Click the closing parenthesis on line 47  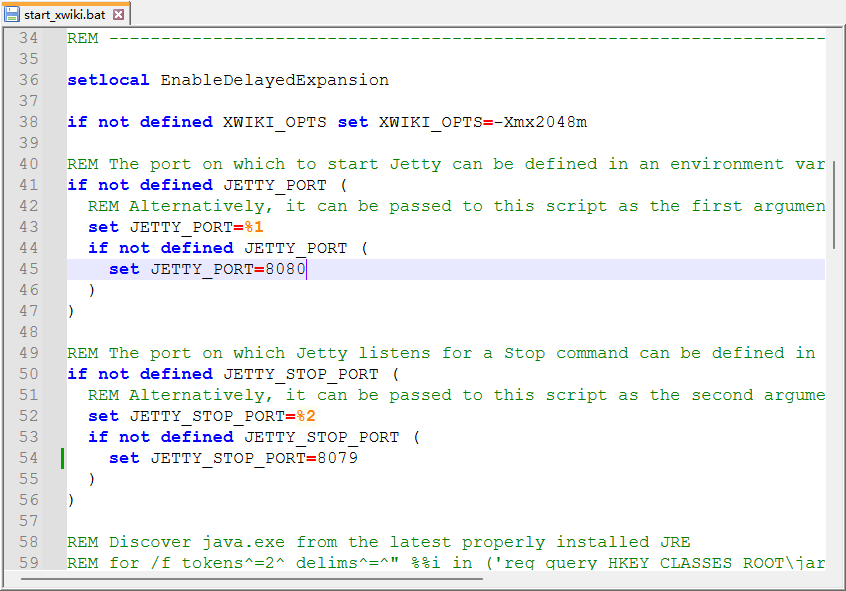[x=71, y=311]
